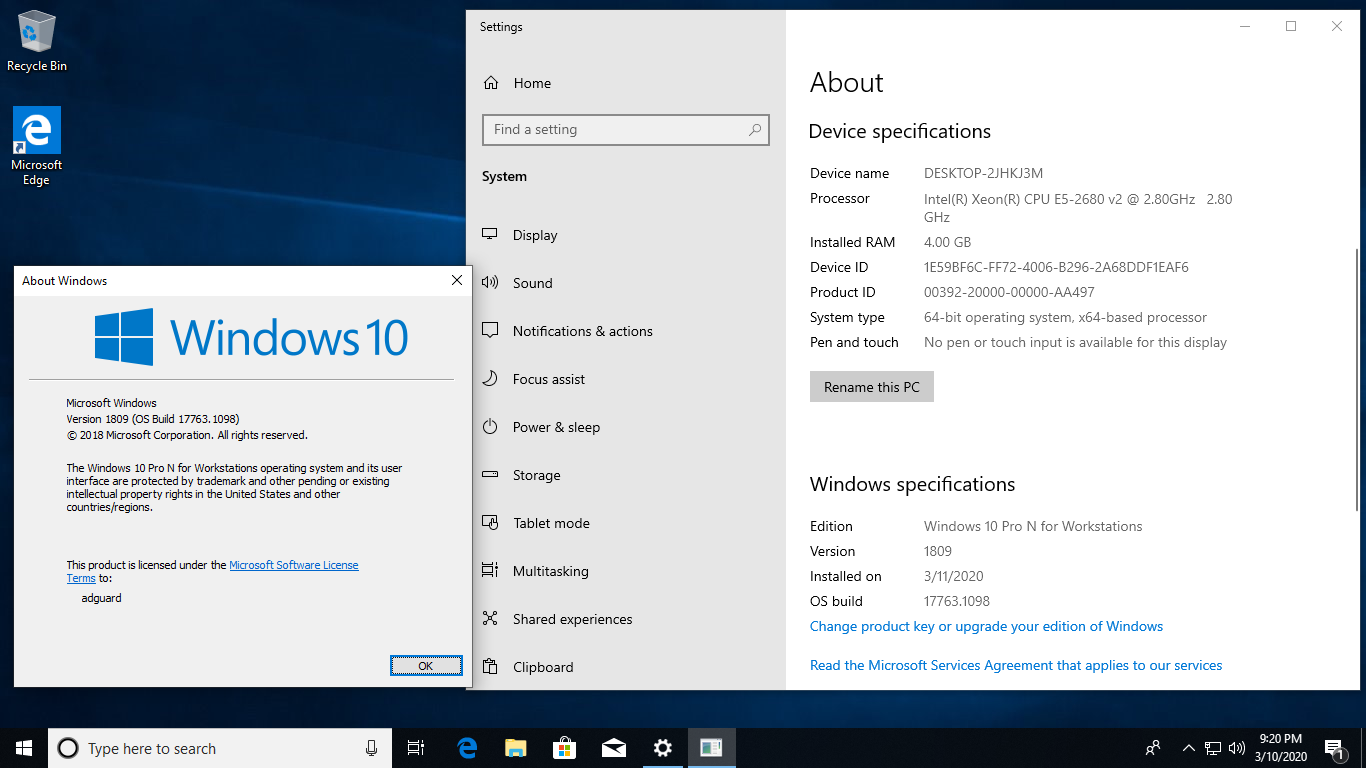Click Change product key or upgrade link
1366x768 pixels.
click(986, 626)
